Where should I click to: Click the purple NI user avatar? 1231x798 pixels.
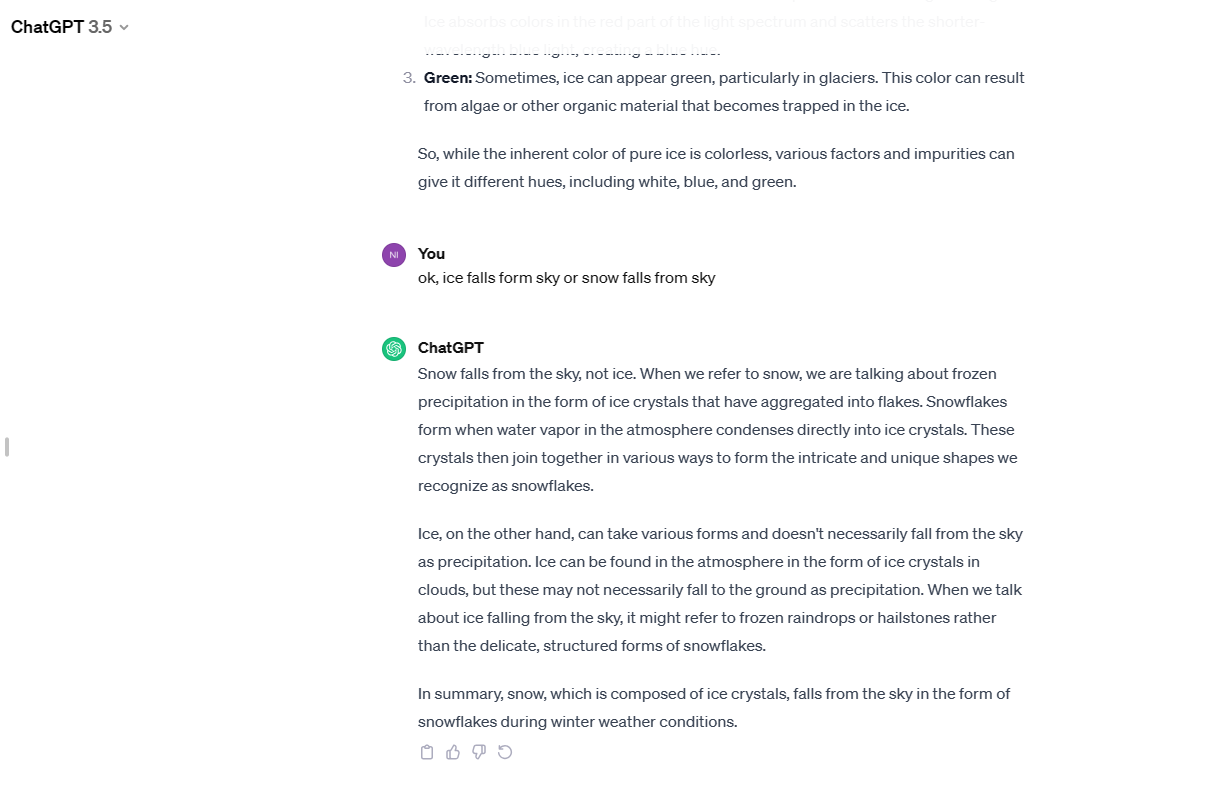394,255
